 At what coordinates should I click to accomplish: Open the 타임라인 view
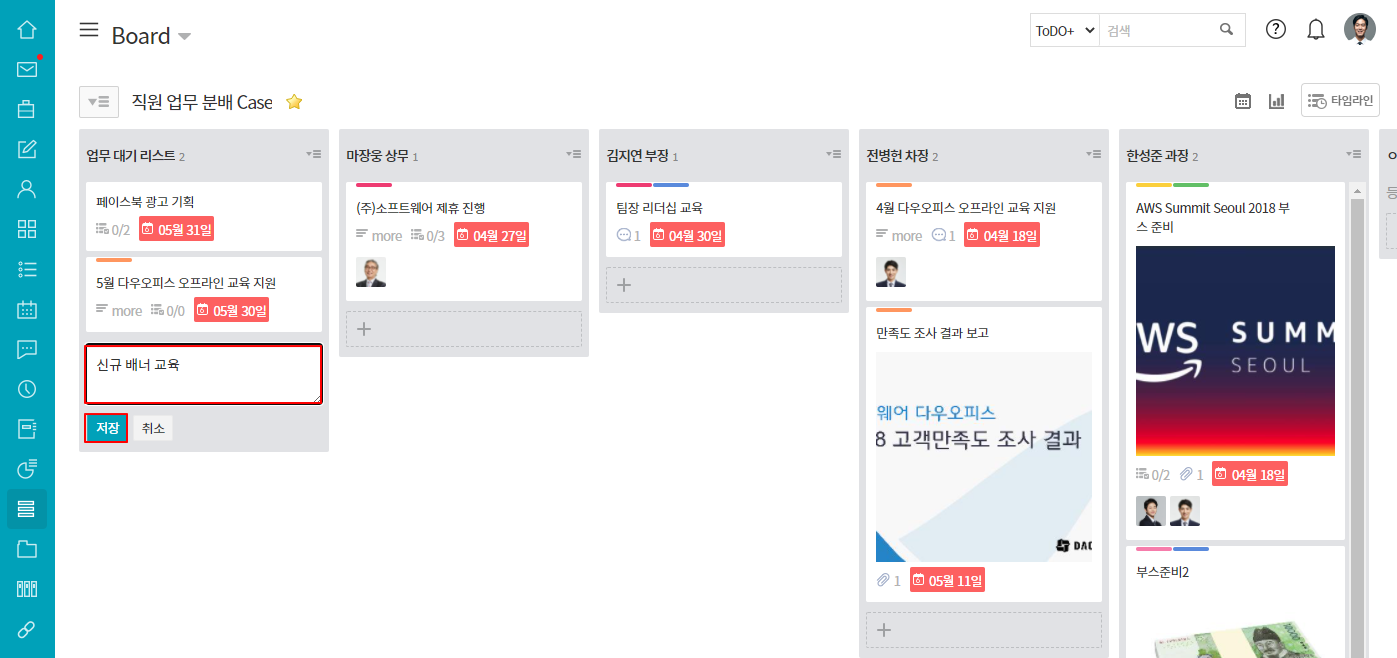click(1340, 101)
